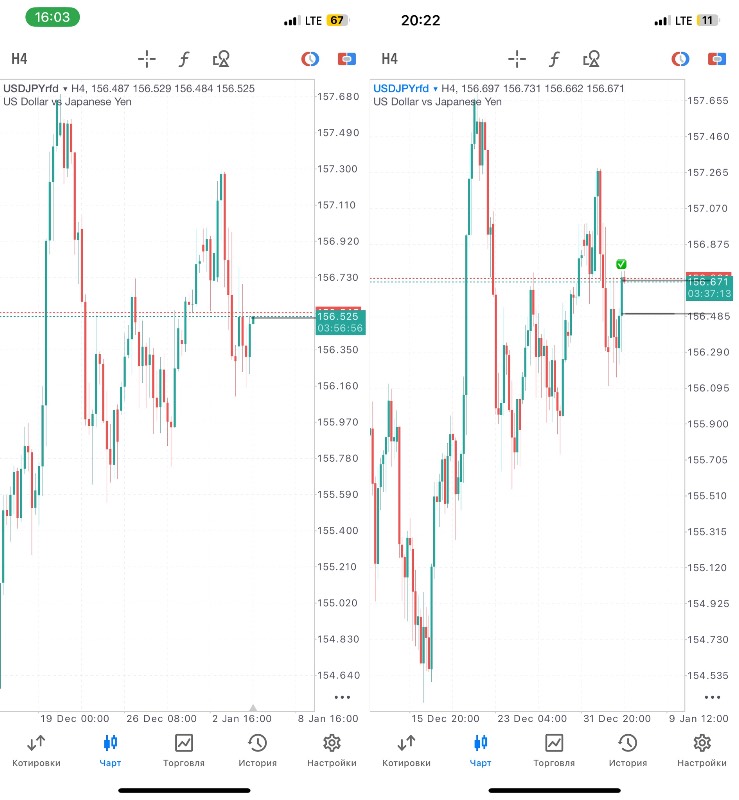Toggle round red-blue icon in right toolbar
Viewport: 739px width, 800px height.
pyautogui.click(x=680, y=59)
